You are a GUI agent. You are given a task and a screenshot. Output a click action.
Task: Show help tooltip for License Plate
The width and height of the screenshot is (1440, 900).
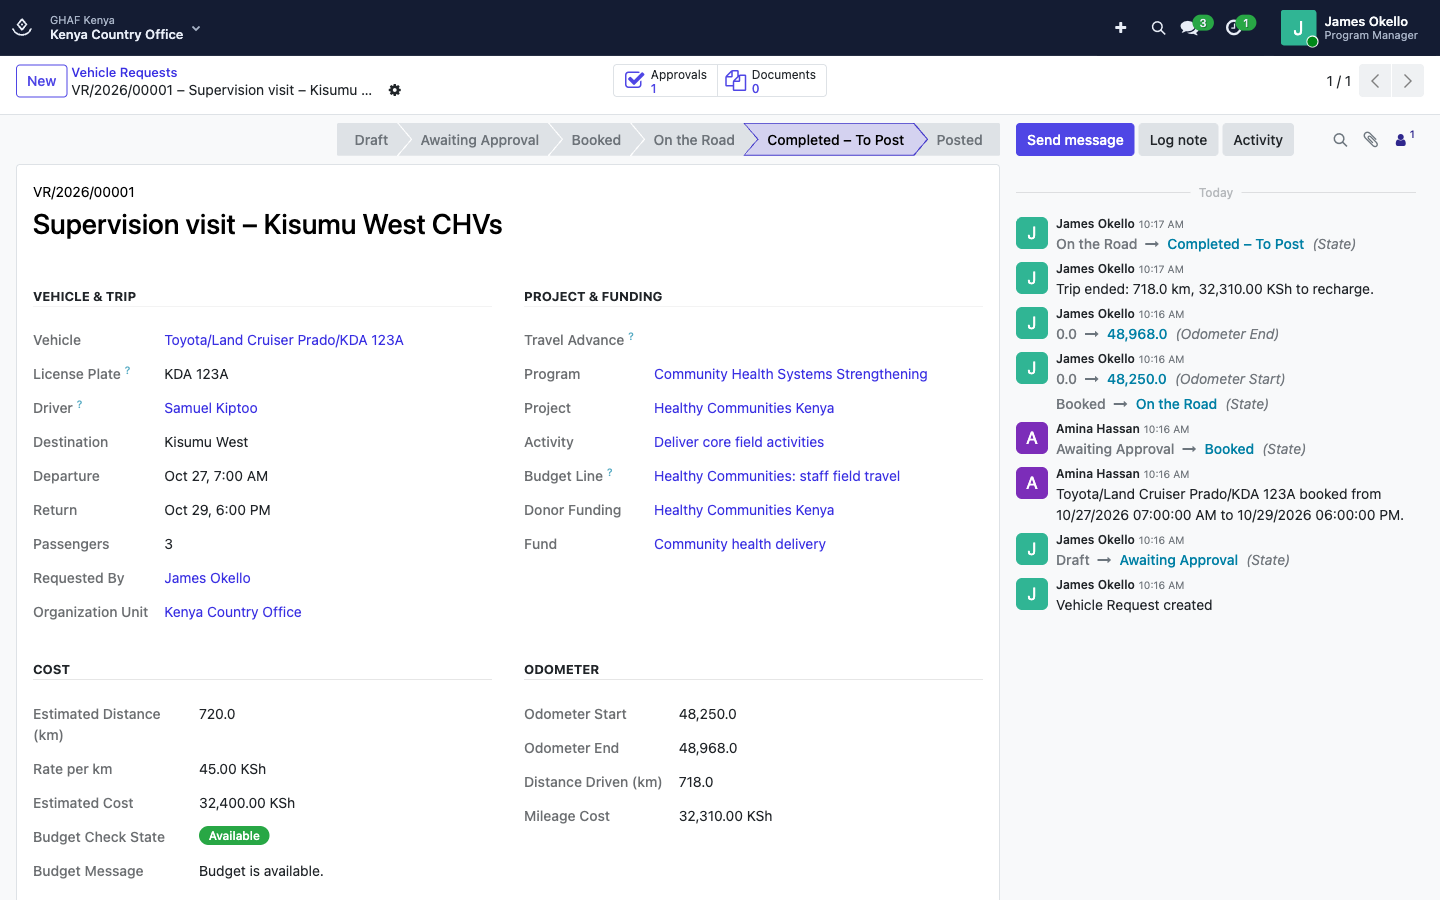click(128, 370)
